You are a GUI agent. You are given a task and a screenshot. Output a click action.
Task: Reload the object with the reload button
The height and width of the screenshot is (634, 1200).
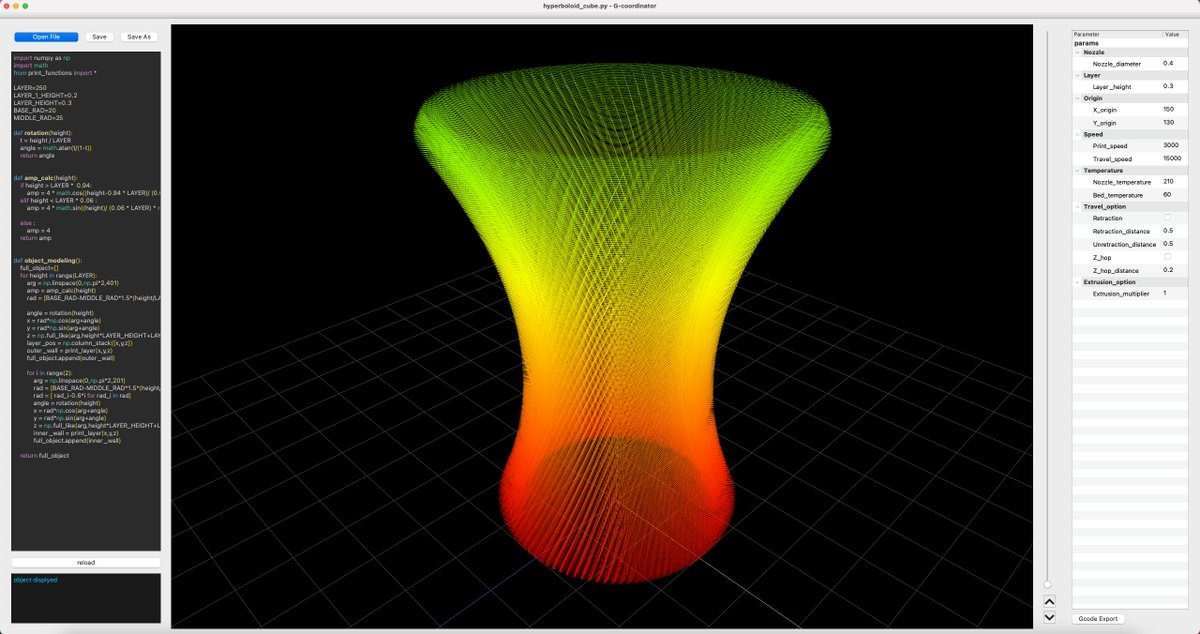point(85,560)
